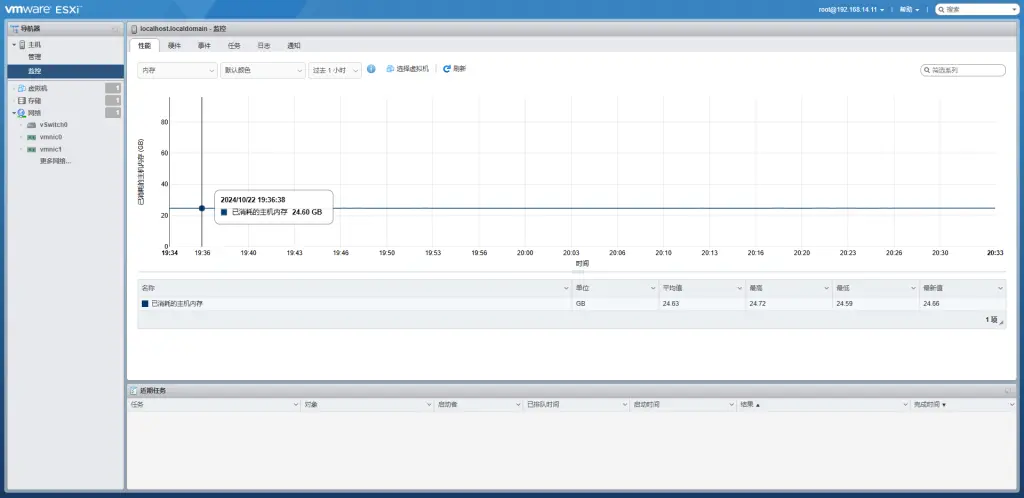This screenshot has height=498, width=1024.
Task: Open the 过去 1 小时 time range dropdown
Action: click(x=335, y=70)
